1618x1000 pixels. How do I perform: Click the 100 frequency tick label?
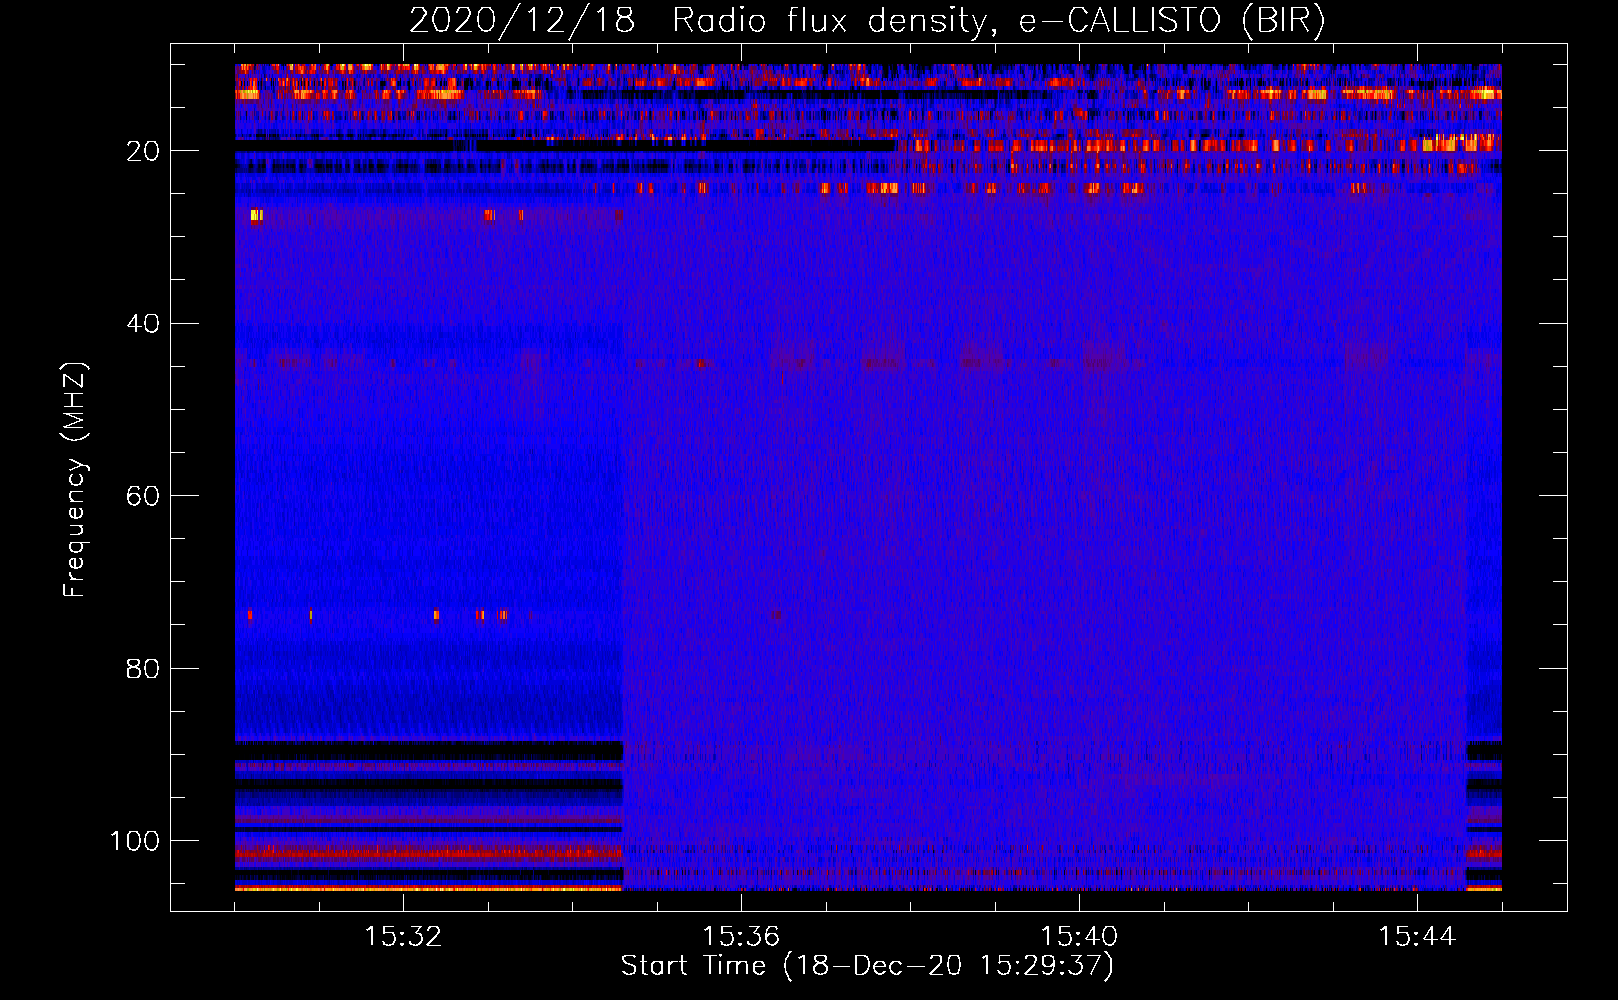pyautogui.click(x=135, y=841)
